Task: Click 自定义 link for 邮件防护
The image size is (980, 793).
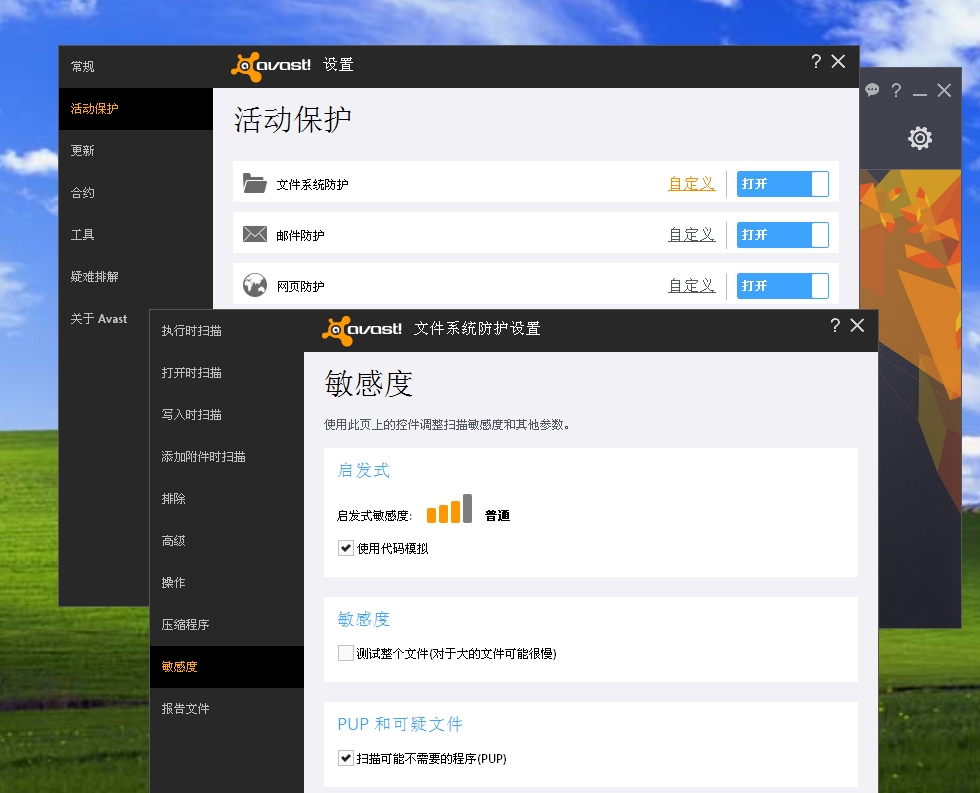Action: [691, 235]
